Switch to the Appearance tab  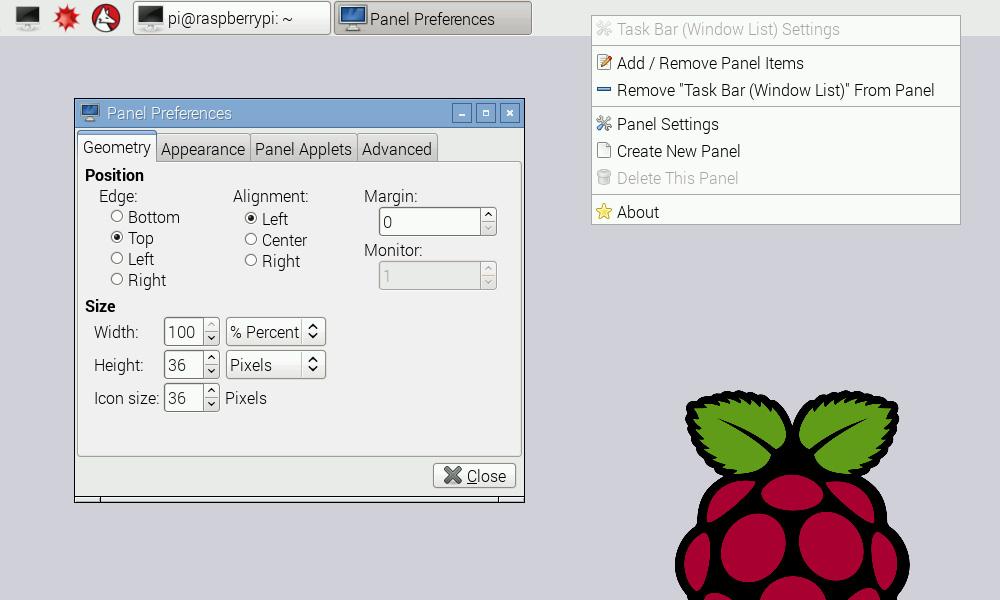click(x=203, y=148)
